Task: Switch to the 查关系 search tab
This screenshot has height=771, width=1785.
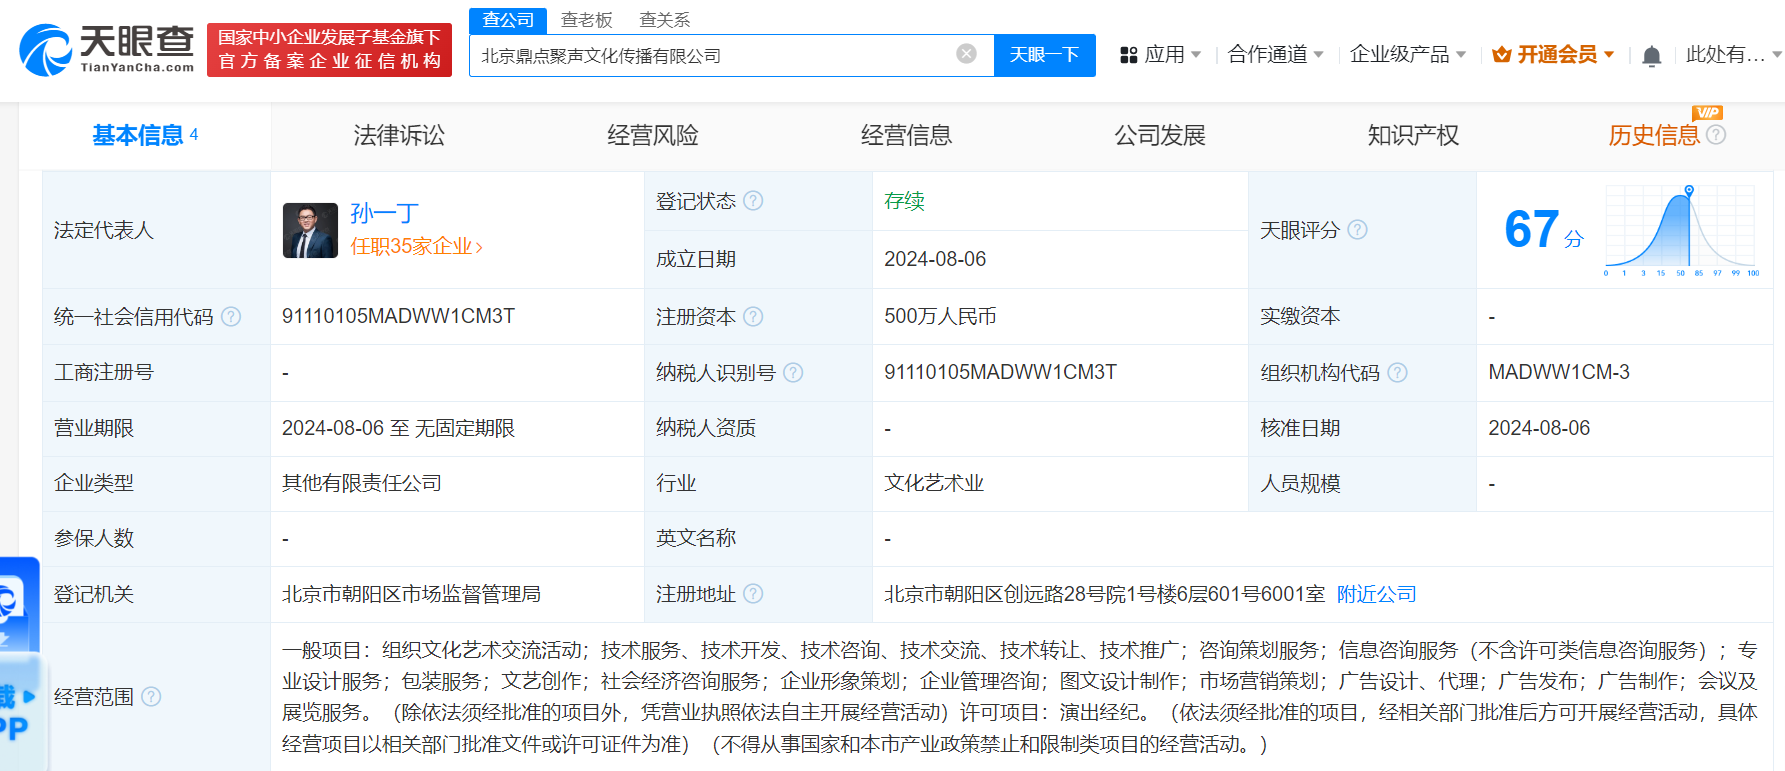Action: [665, 20]
